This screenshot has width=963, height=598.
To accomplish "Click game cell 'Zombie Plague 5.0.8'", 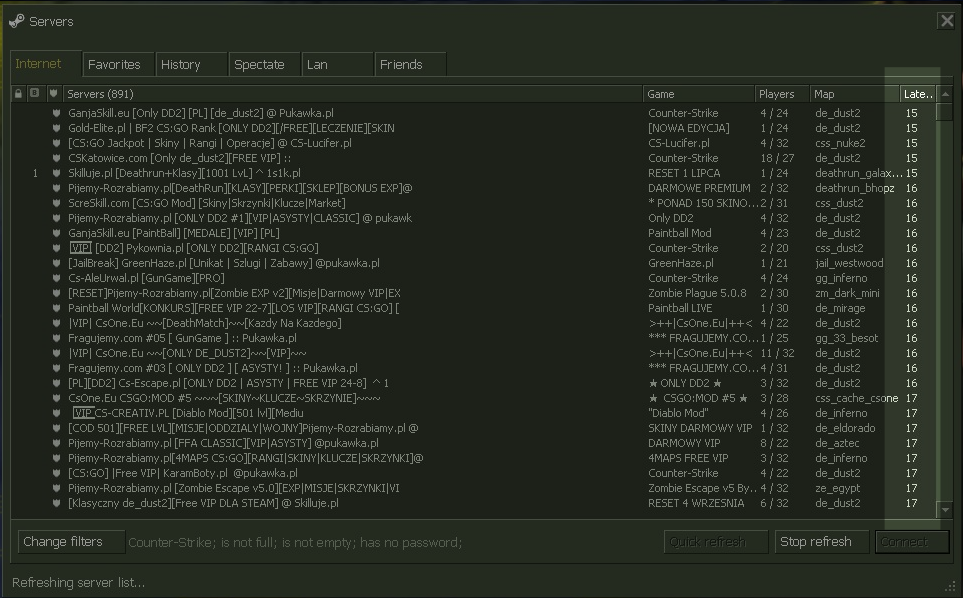I will click(697, 293).
